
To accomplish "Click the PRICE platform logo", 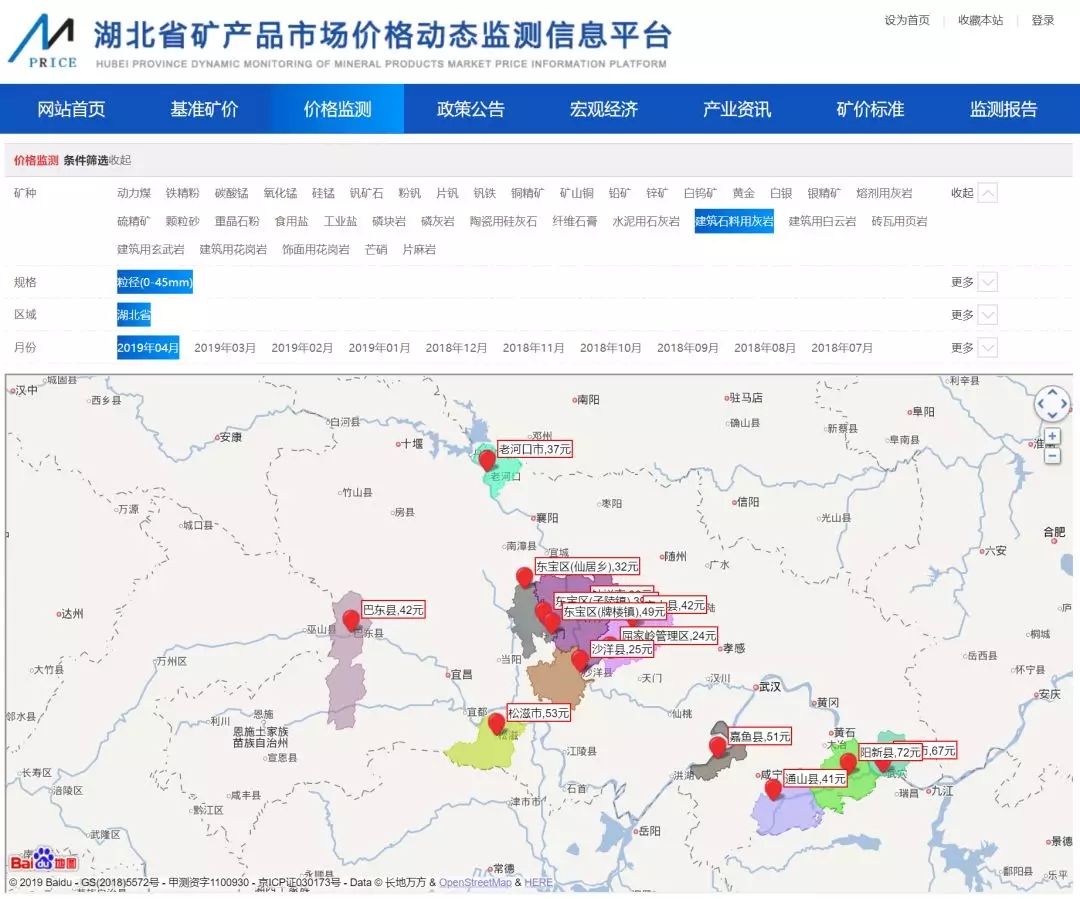I will [x=42, y=41].
